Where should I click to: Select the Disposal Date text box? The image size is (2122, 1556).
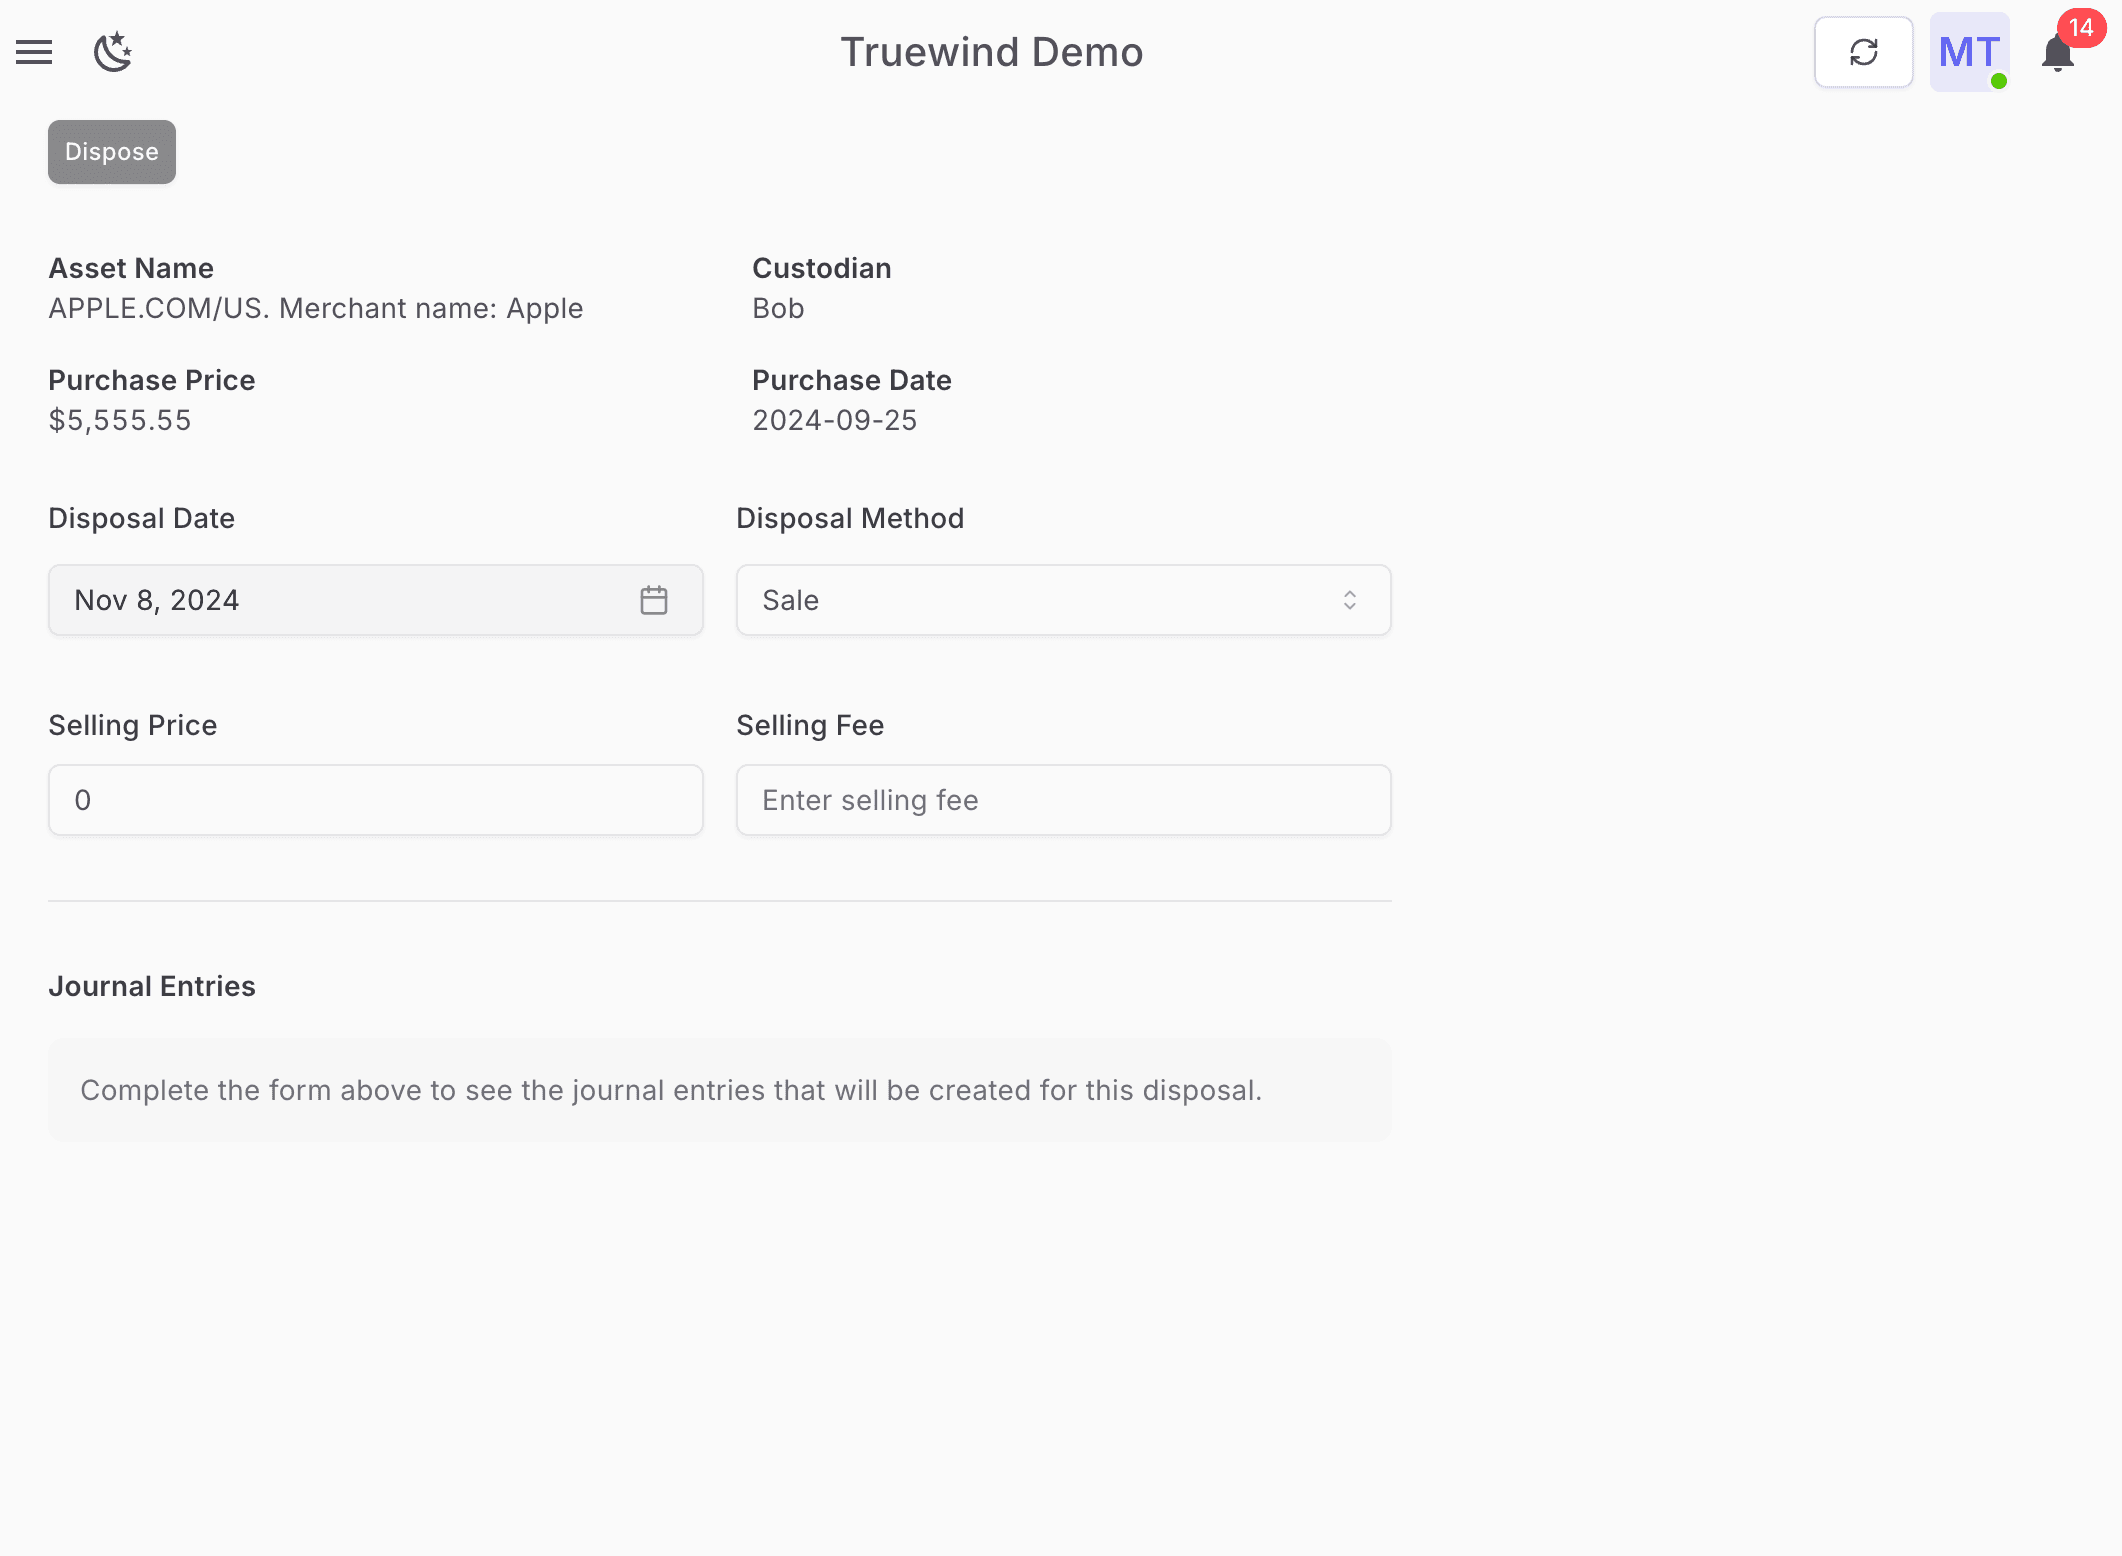tap(300, 599)
